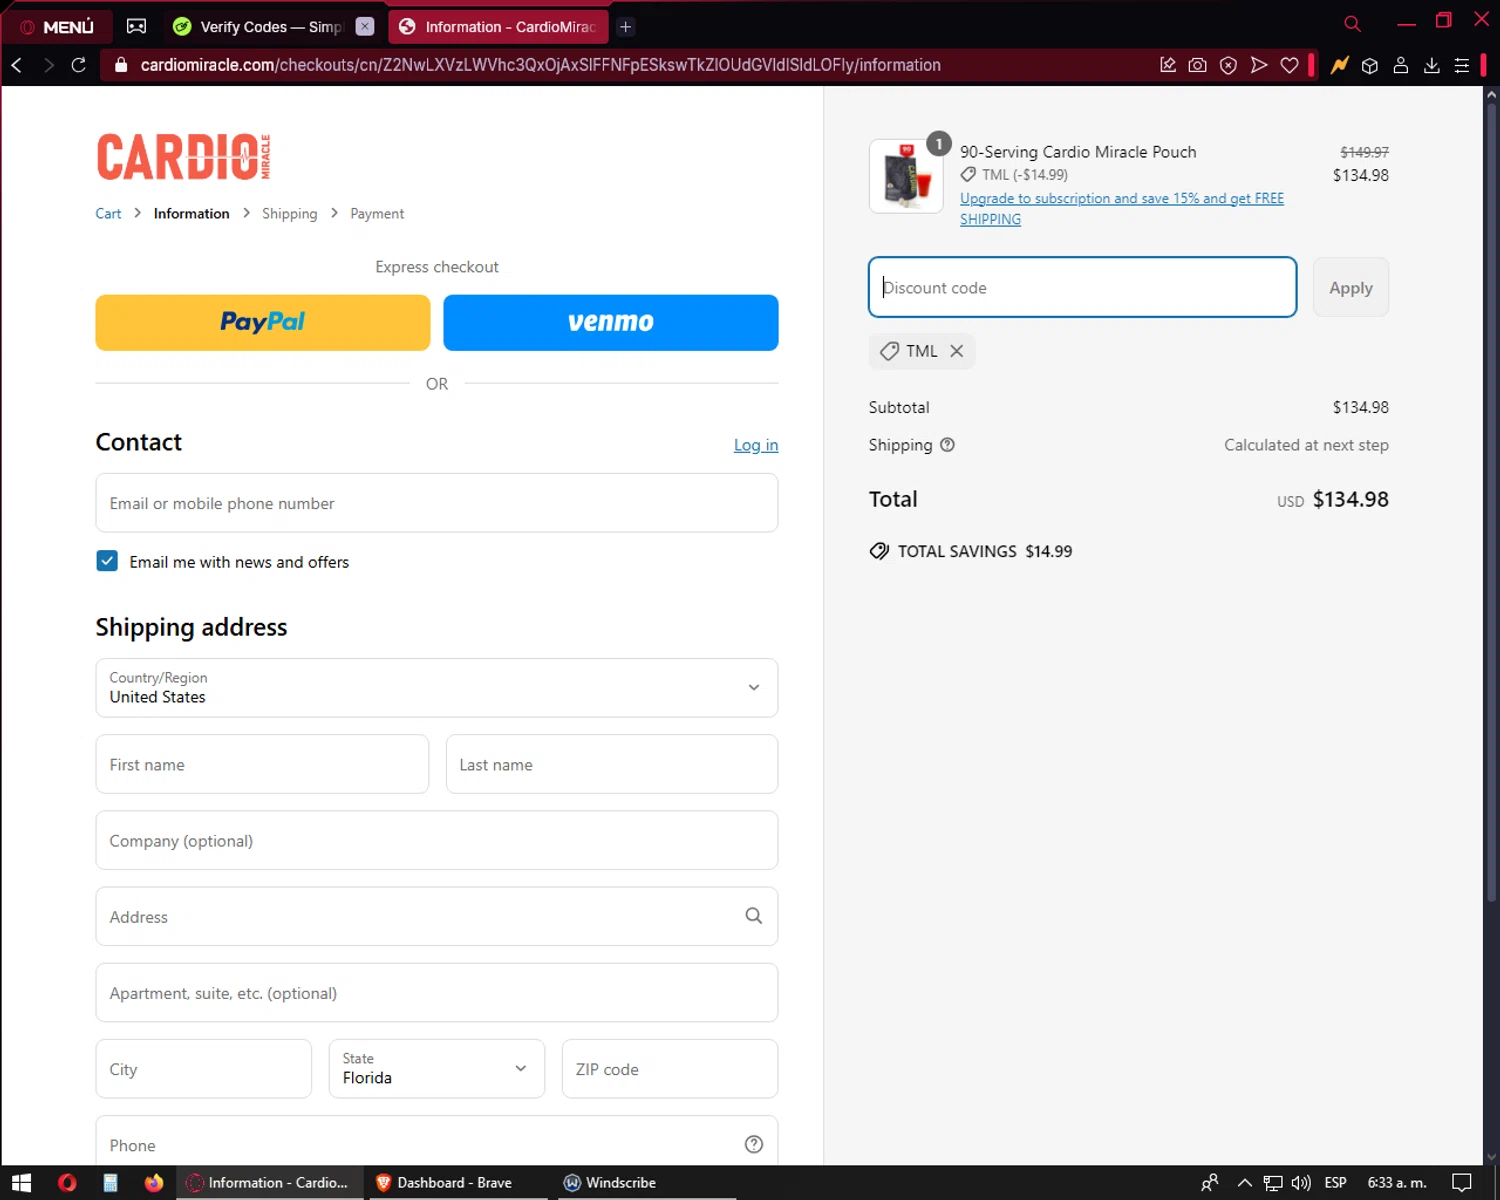Click the City field
The height and width of the screenshot is (1200, 1500).
pos(204,1069)
